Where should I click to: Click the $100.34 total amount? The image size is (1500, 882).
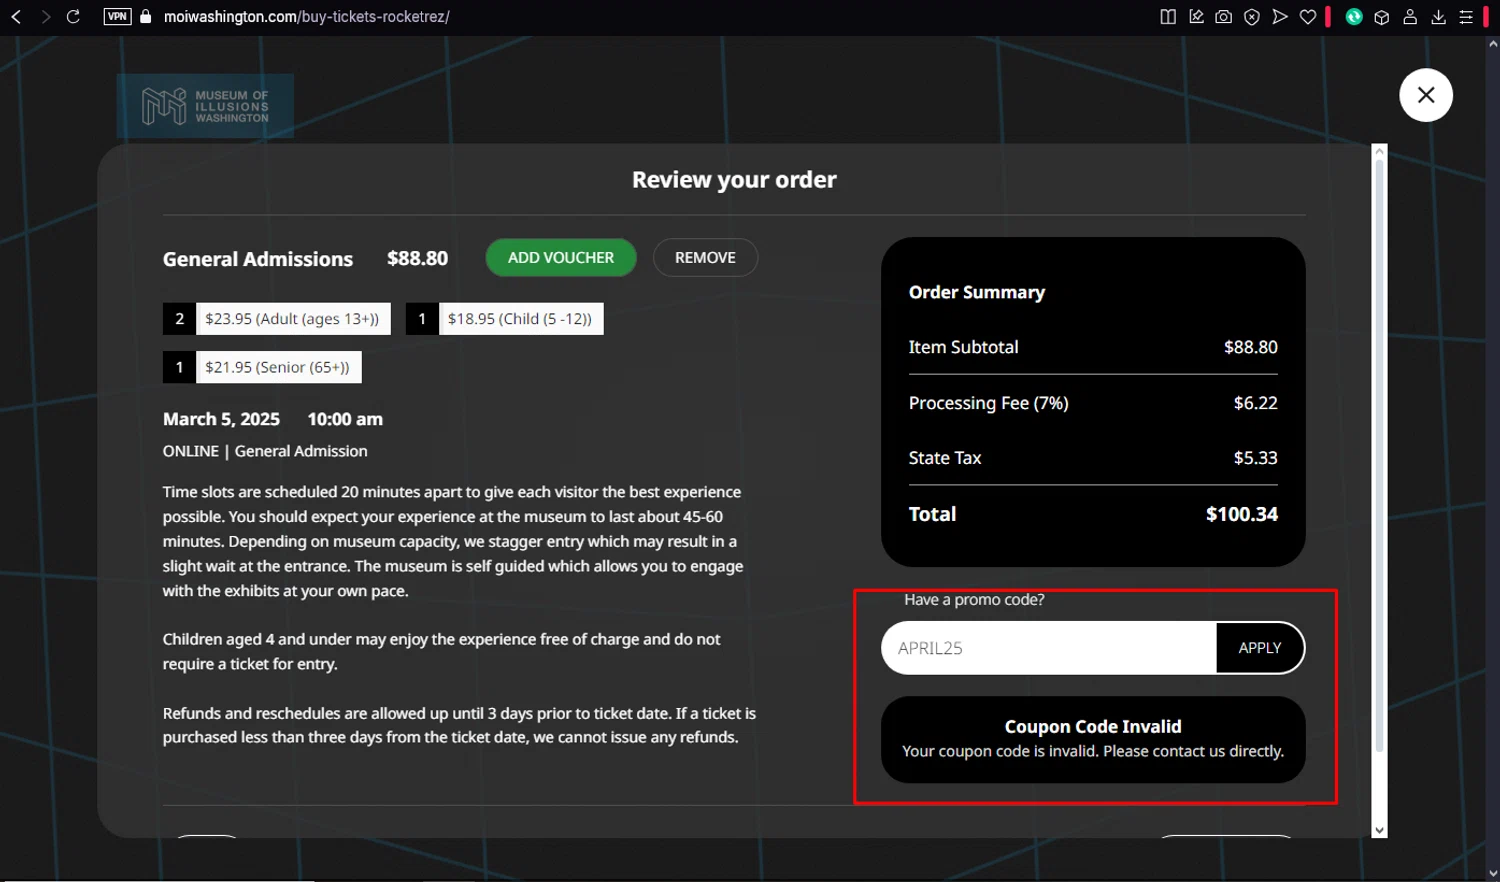tap(1242, 514)
